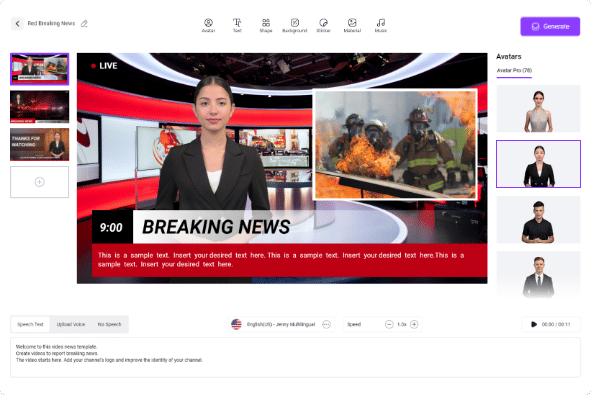Select the Thanks For Watching scene thumbnail
Image resolution: width=591 pixels, height=395 pixels.
(40, 144)
